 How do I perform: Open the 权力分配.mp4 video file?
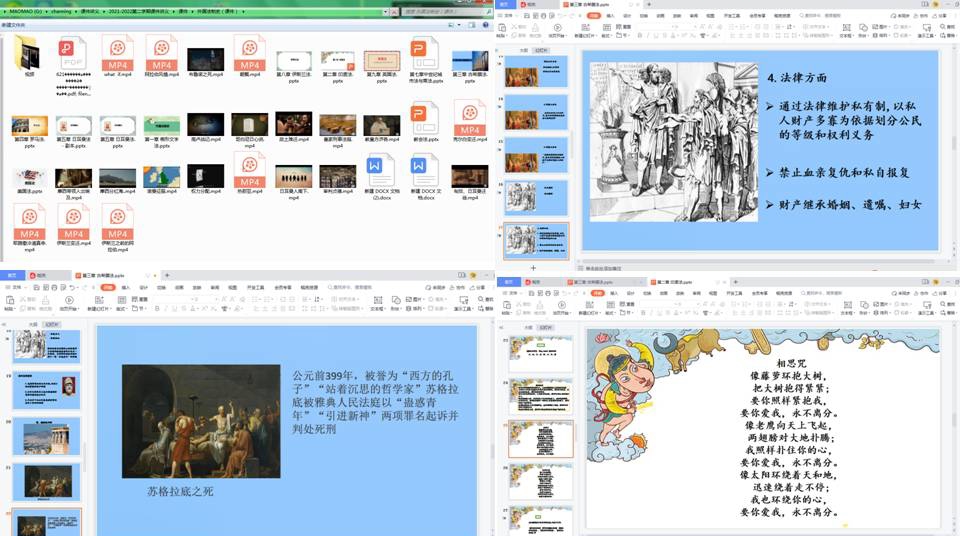click(206, 177)
